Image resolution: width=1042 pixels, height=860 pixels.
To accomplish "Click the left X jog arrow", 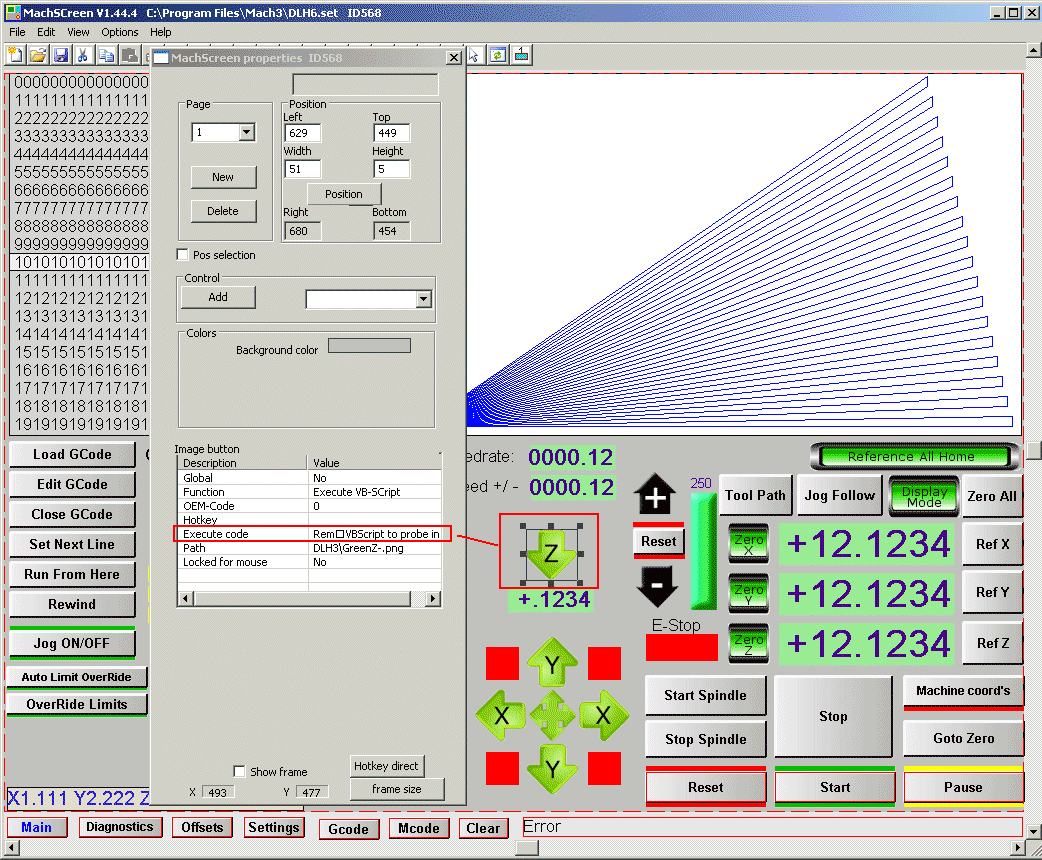I will point(501,715).
